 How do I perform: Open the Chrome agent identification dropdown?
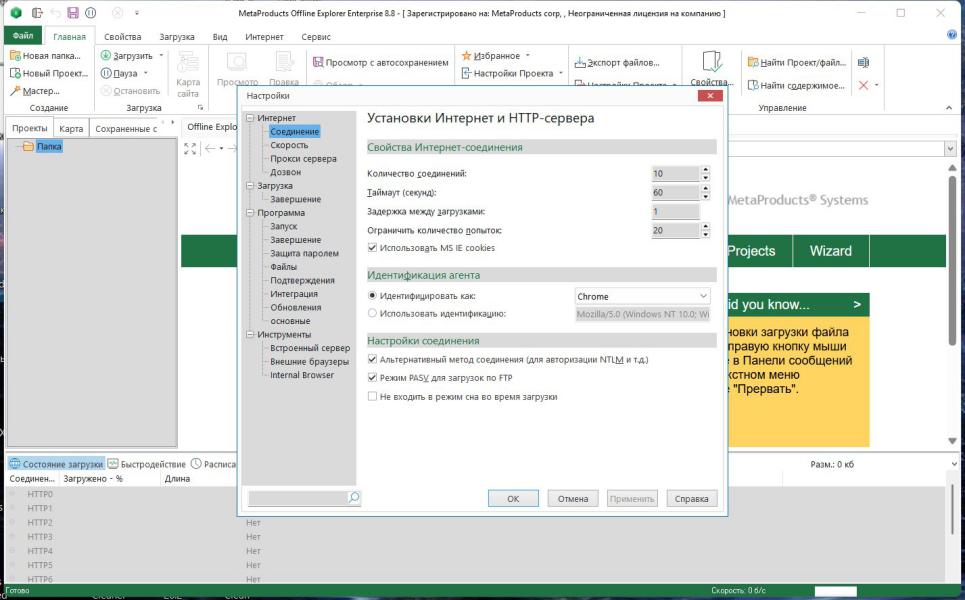(704, 296)
